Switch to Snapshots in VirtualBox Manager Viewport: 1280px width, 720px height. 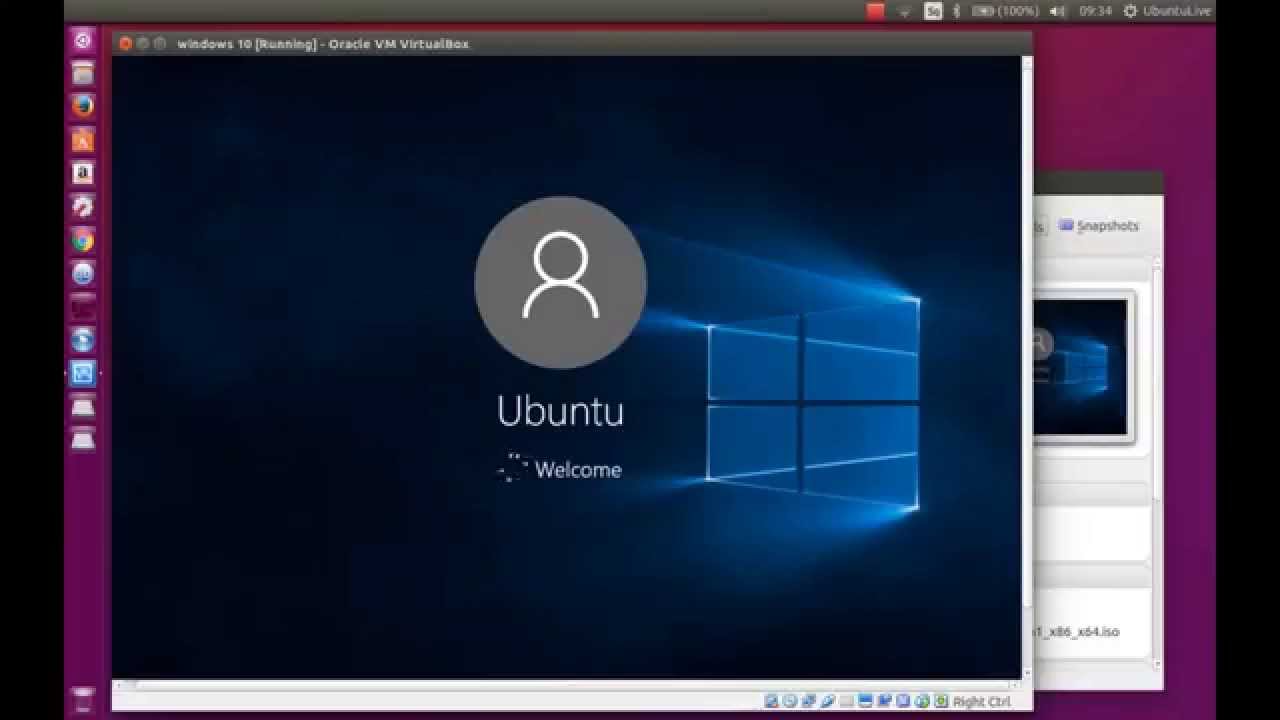pos(1099,226)
